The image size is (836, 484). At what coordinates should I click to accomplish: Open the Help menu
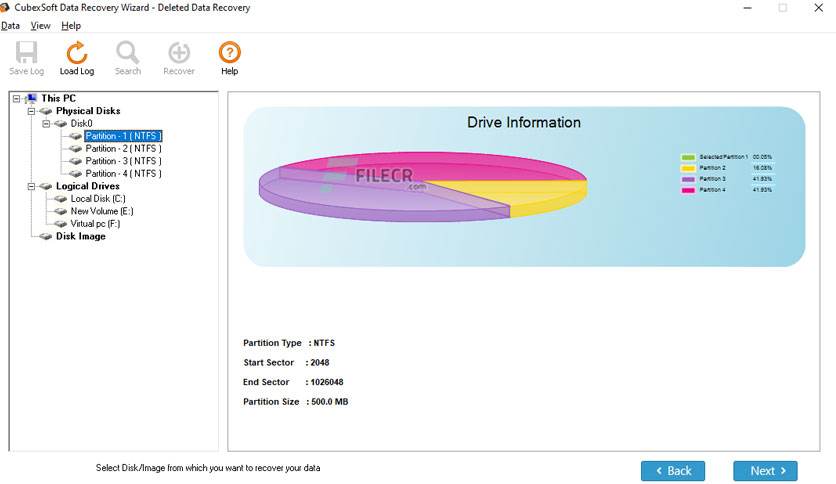coord(71,26)
